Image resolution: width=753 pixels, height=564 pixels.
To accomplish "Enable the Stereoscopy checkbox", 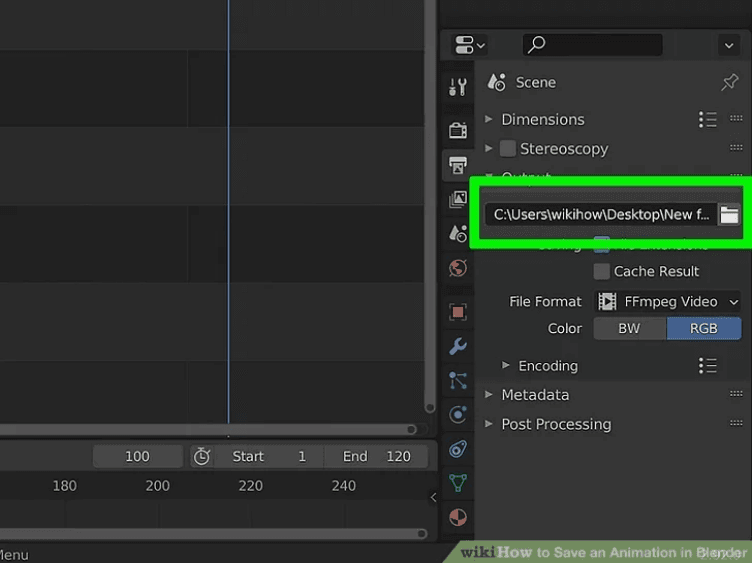I will (x=508, y=149).
